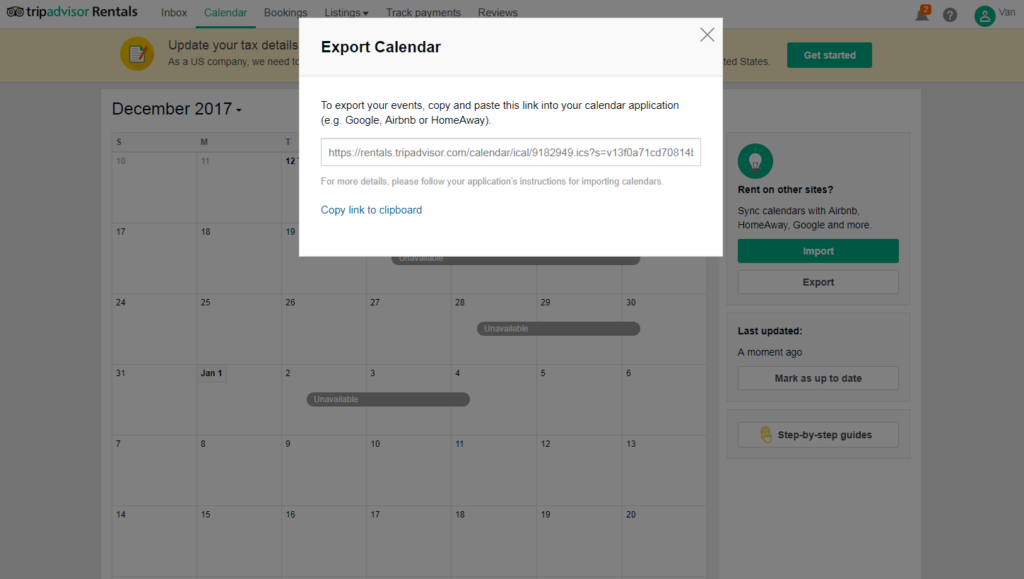Select the calendar export URL field
This screenshot has width=1024, height=579.
click(x=510, y=152)
